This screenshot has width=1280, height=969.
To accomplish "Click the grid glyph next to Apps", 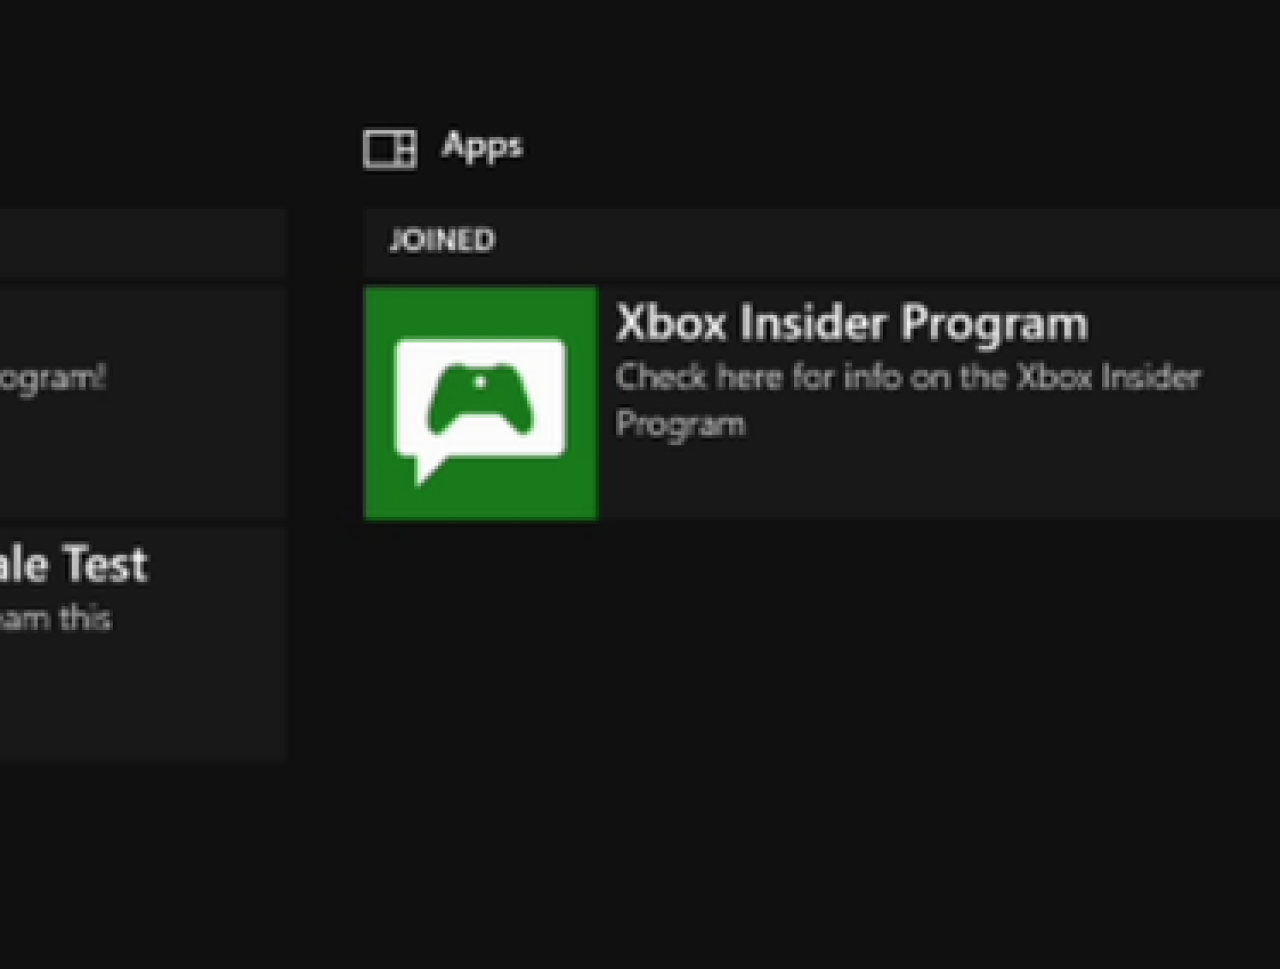I will click(x=389, y=148).
